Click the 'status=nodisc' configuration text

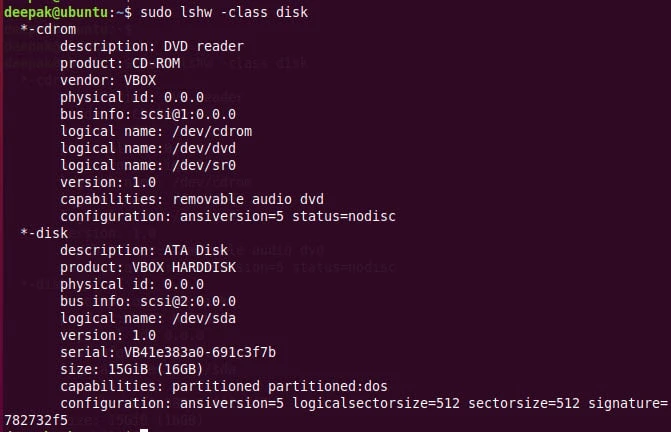pyautogui.click(x=351, y=216)
